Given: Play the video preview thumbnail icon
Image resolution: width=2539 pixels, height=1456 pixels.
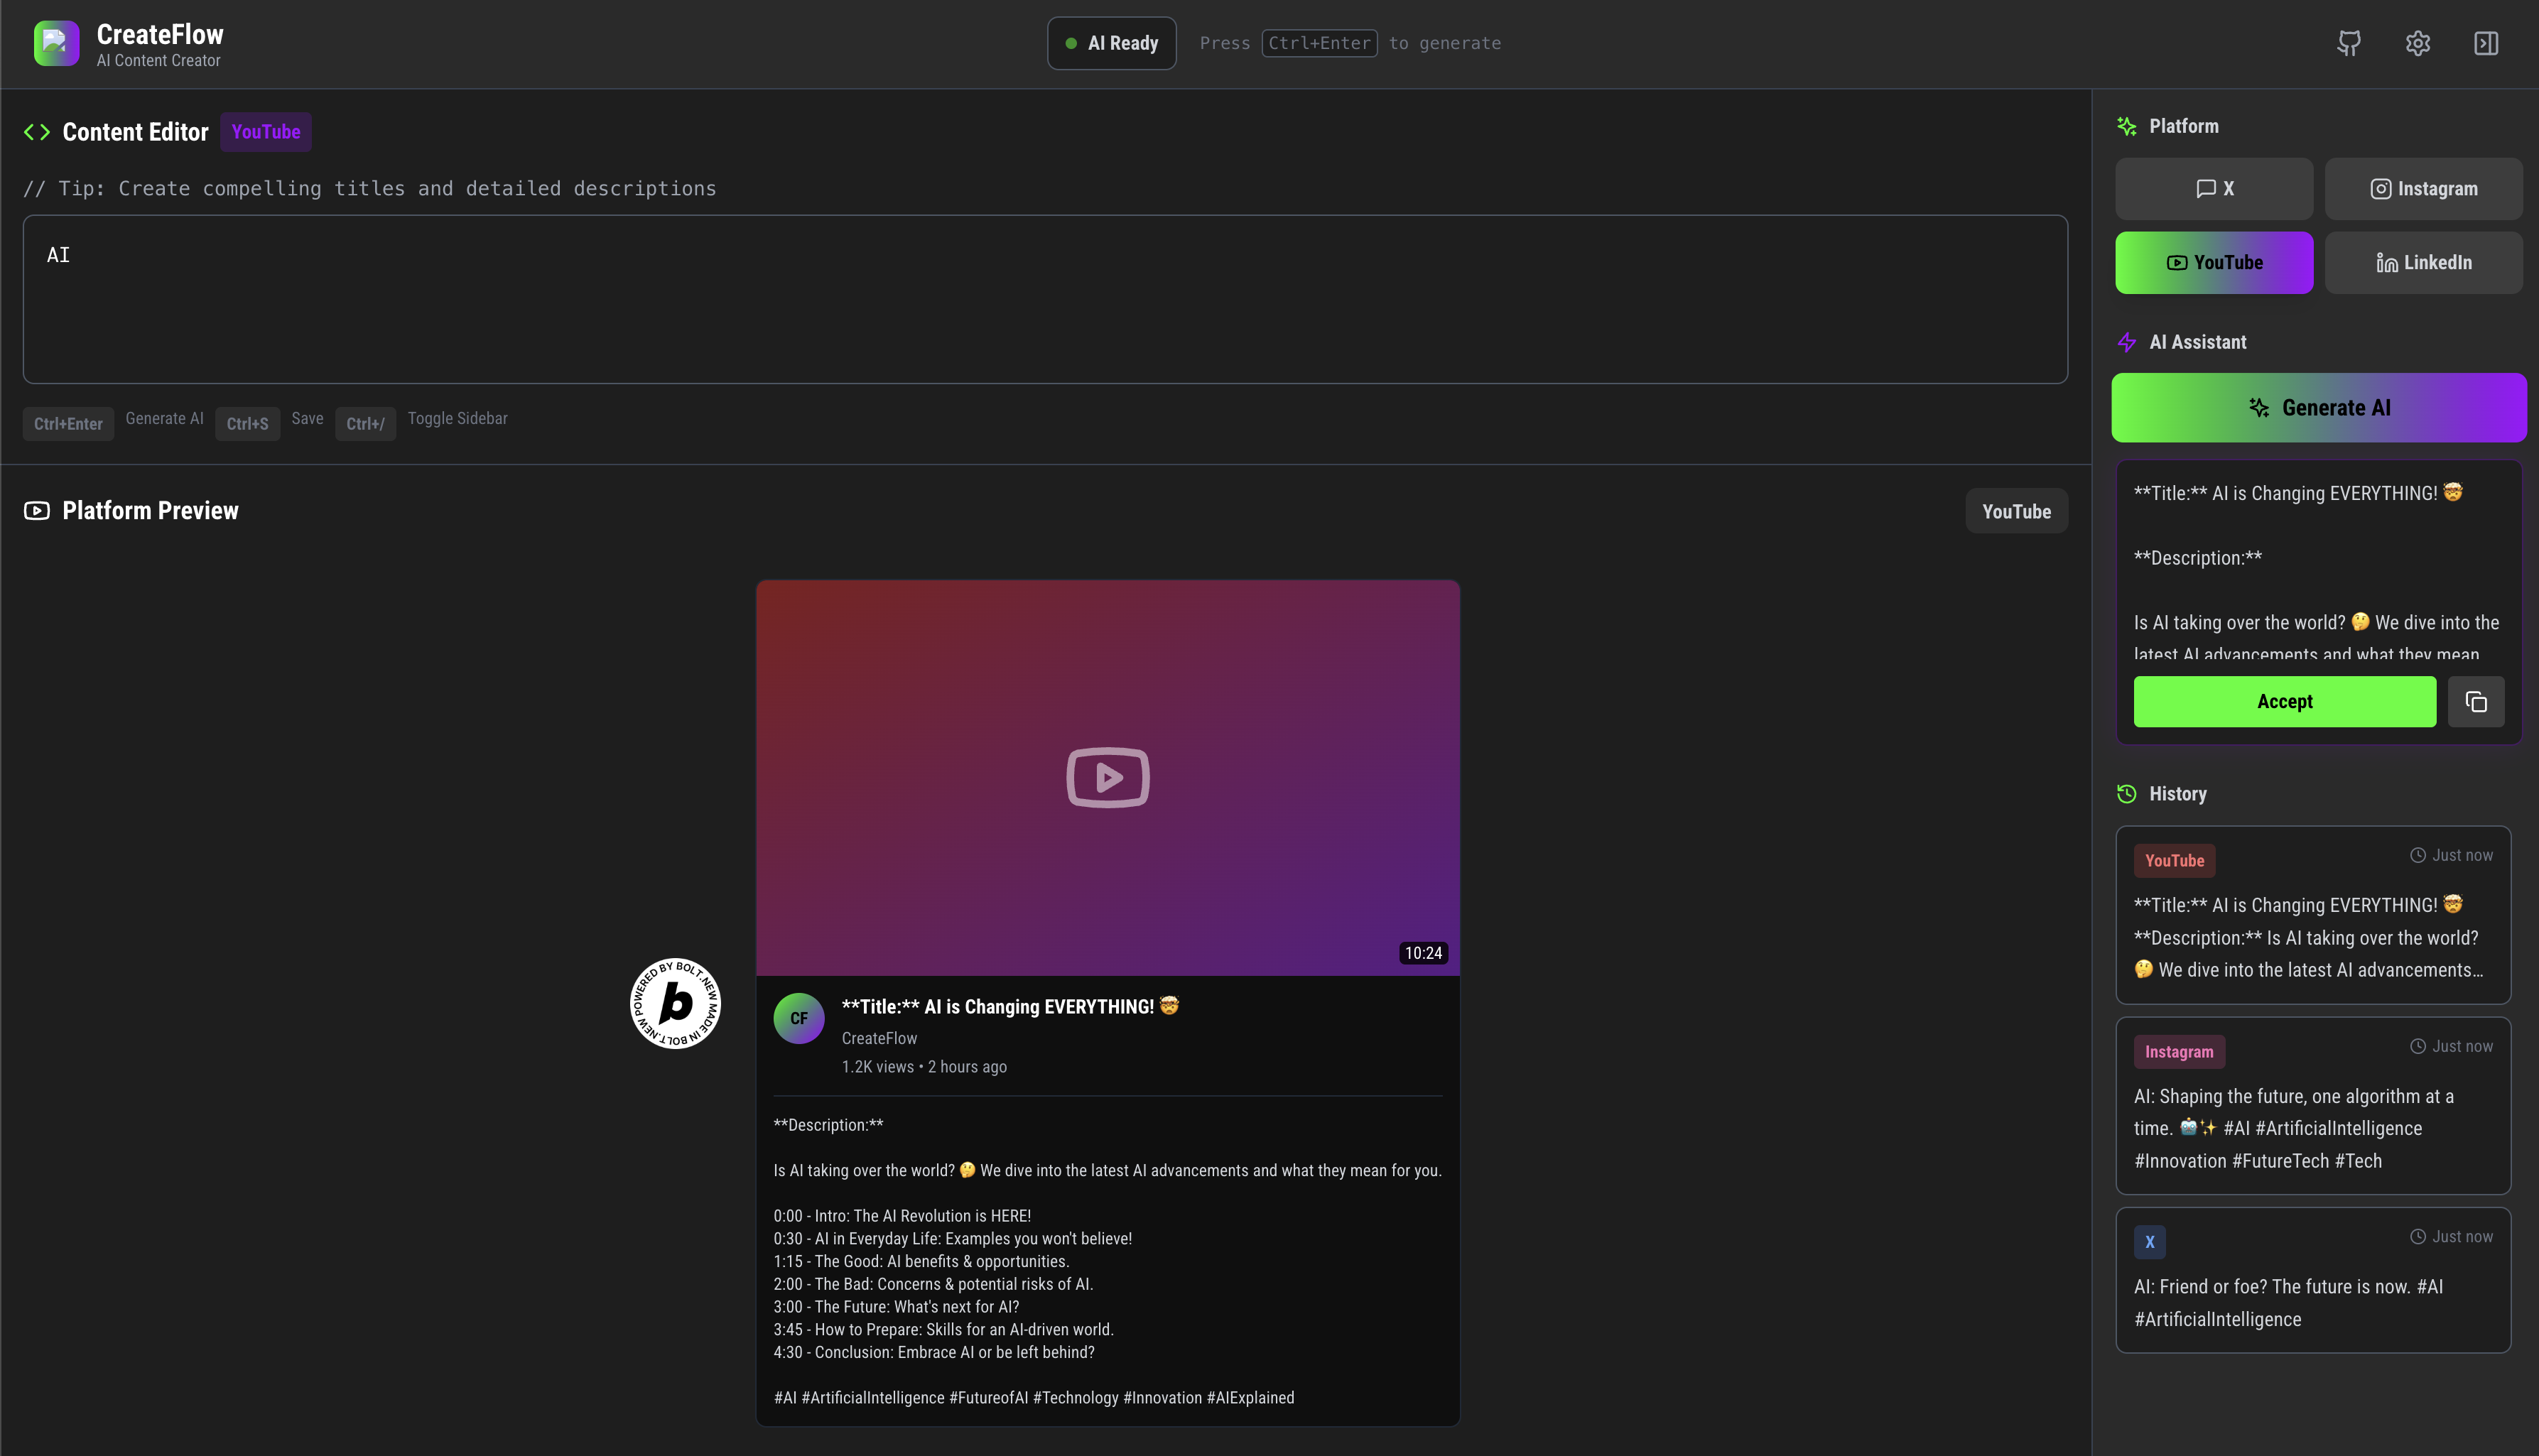Looking at the screenshot, I should coord(1107,777).
